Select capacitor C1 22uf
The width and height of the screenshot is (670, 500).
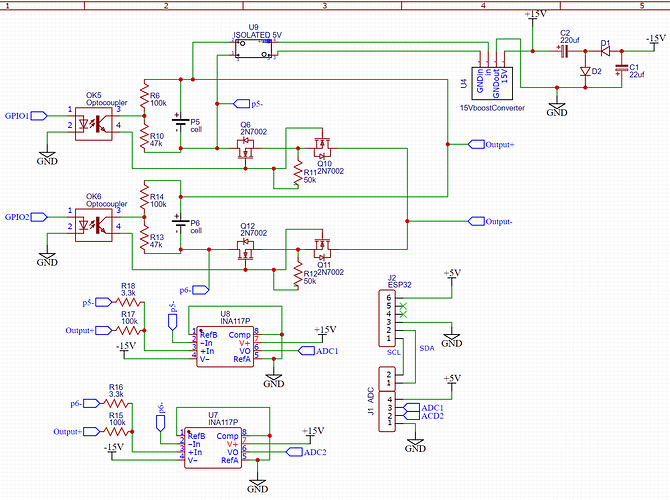[621, 68]
